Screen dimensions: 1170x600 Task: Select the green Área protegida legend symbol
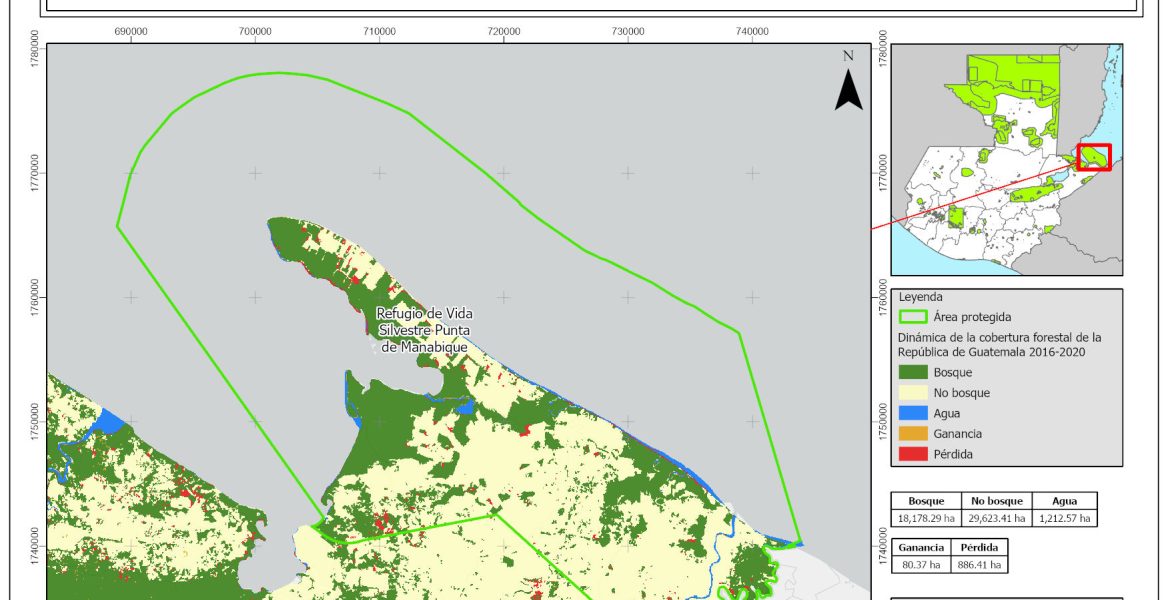click(913, 317)
